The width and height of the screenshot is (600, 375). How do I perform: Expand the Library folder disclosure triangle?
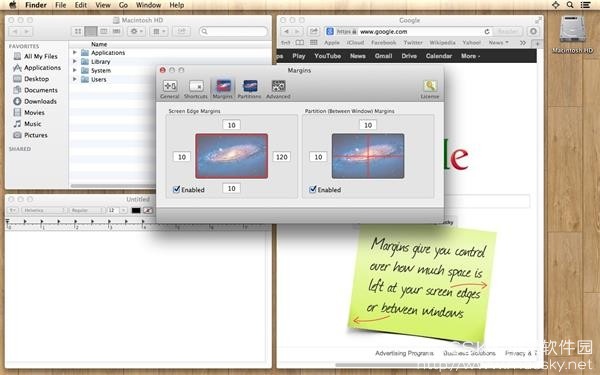[75, 61]
